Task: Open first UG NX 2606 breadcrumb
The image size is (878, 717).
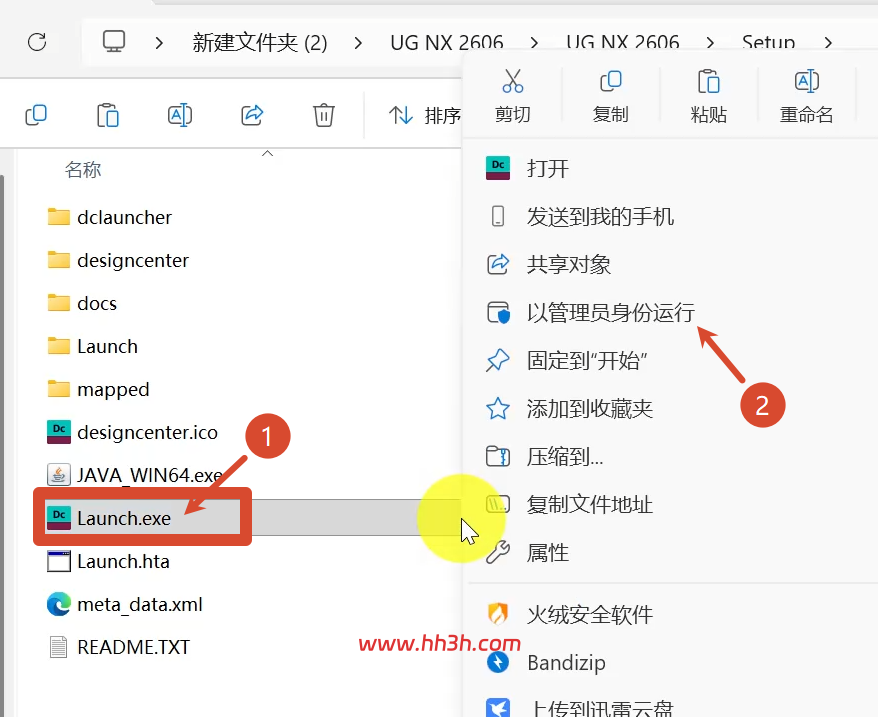Action: (447, 43)
